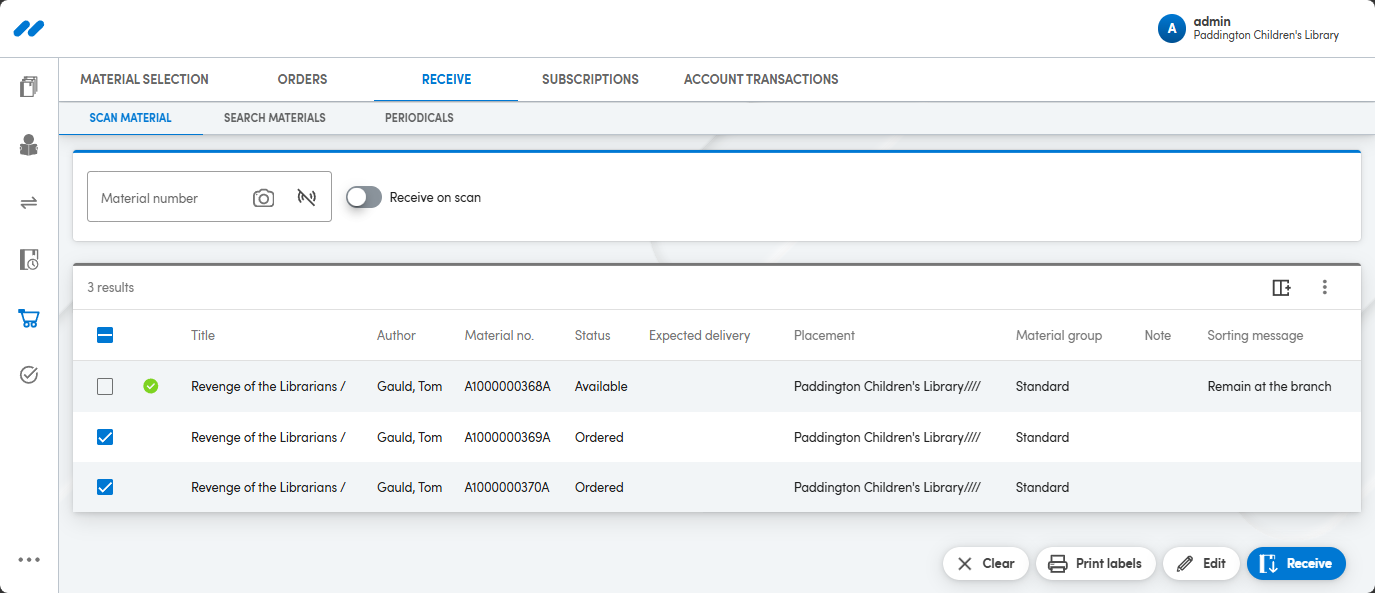Click the app logo in header

[28, 29]
